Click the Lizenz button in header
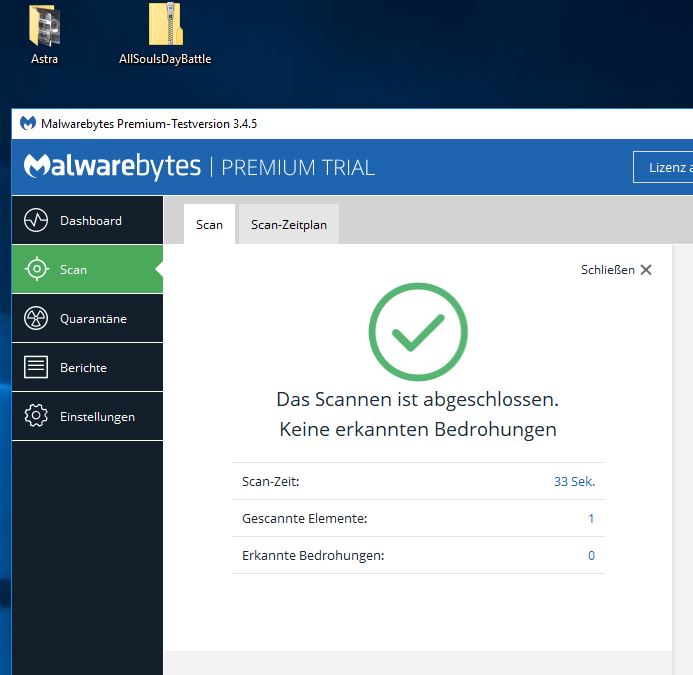This screenshot has width=693, height=675. tap(663, 167)
